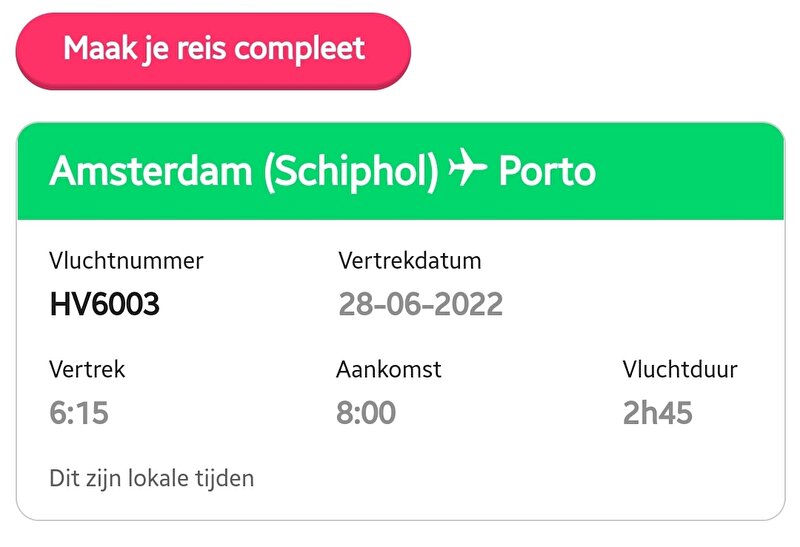The image size is (800, 547).
Task: Click the word 'Maak' on the pink button
Action: (x=101, y=48)
